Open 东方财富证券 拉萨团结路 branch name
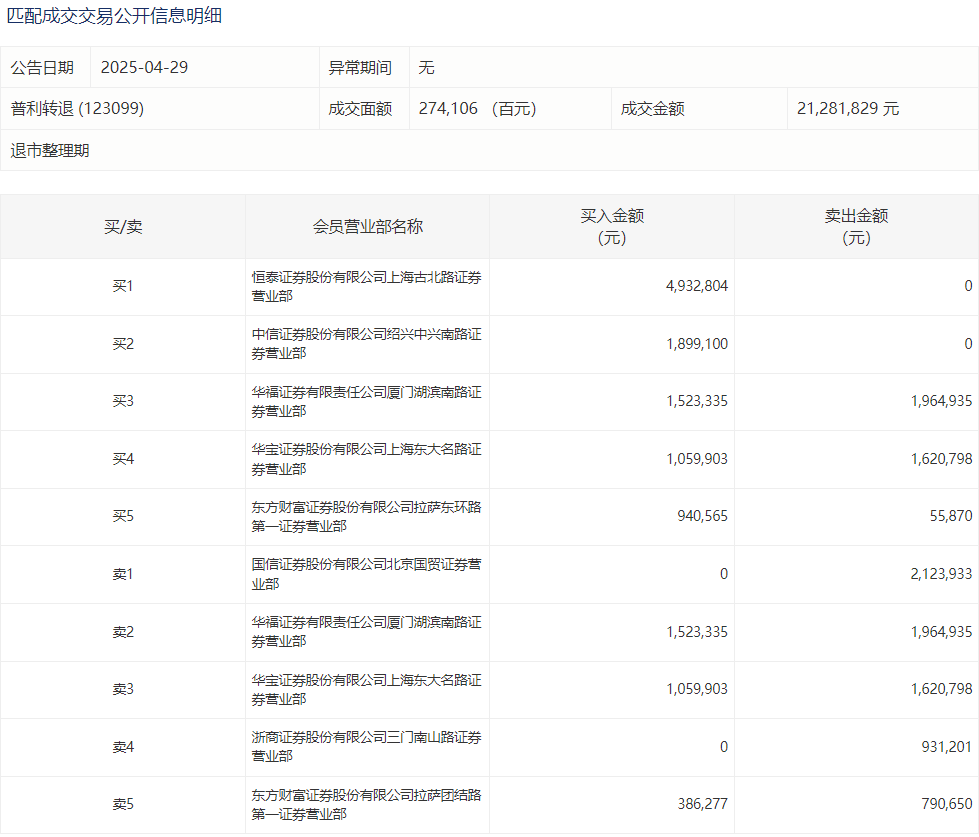979x837 pixels. [366, 805]
